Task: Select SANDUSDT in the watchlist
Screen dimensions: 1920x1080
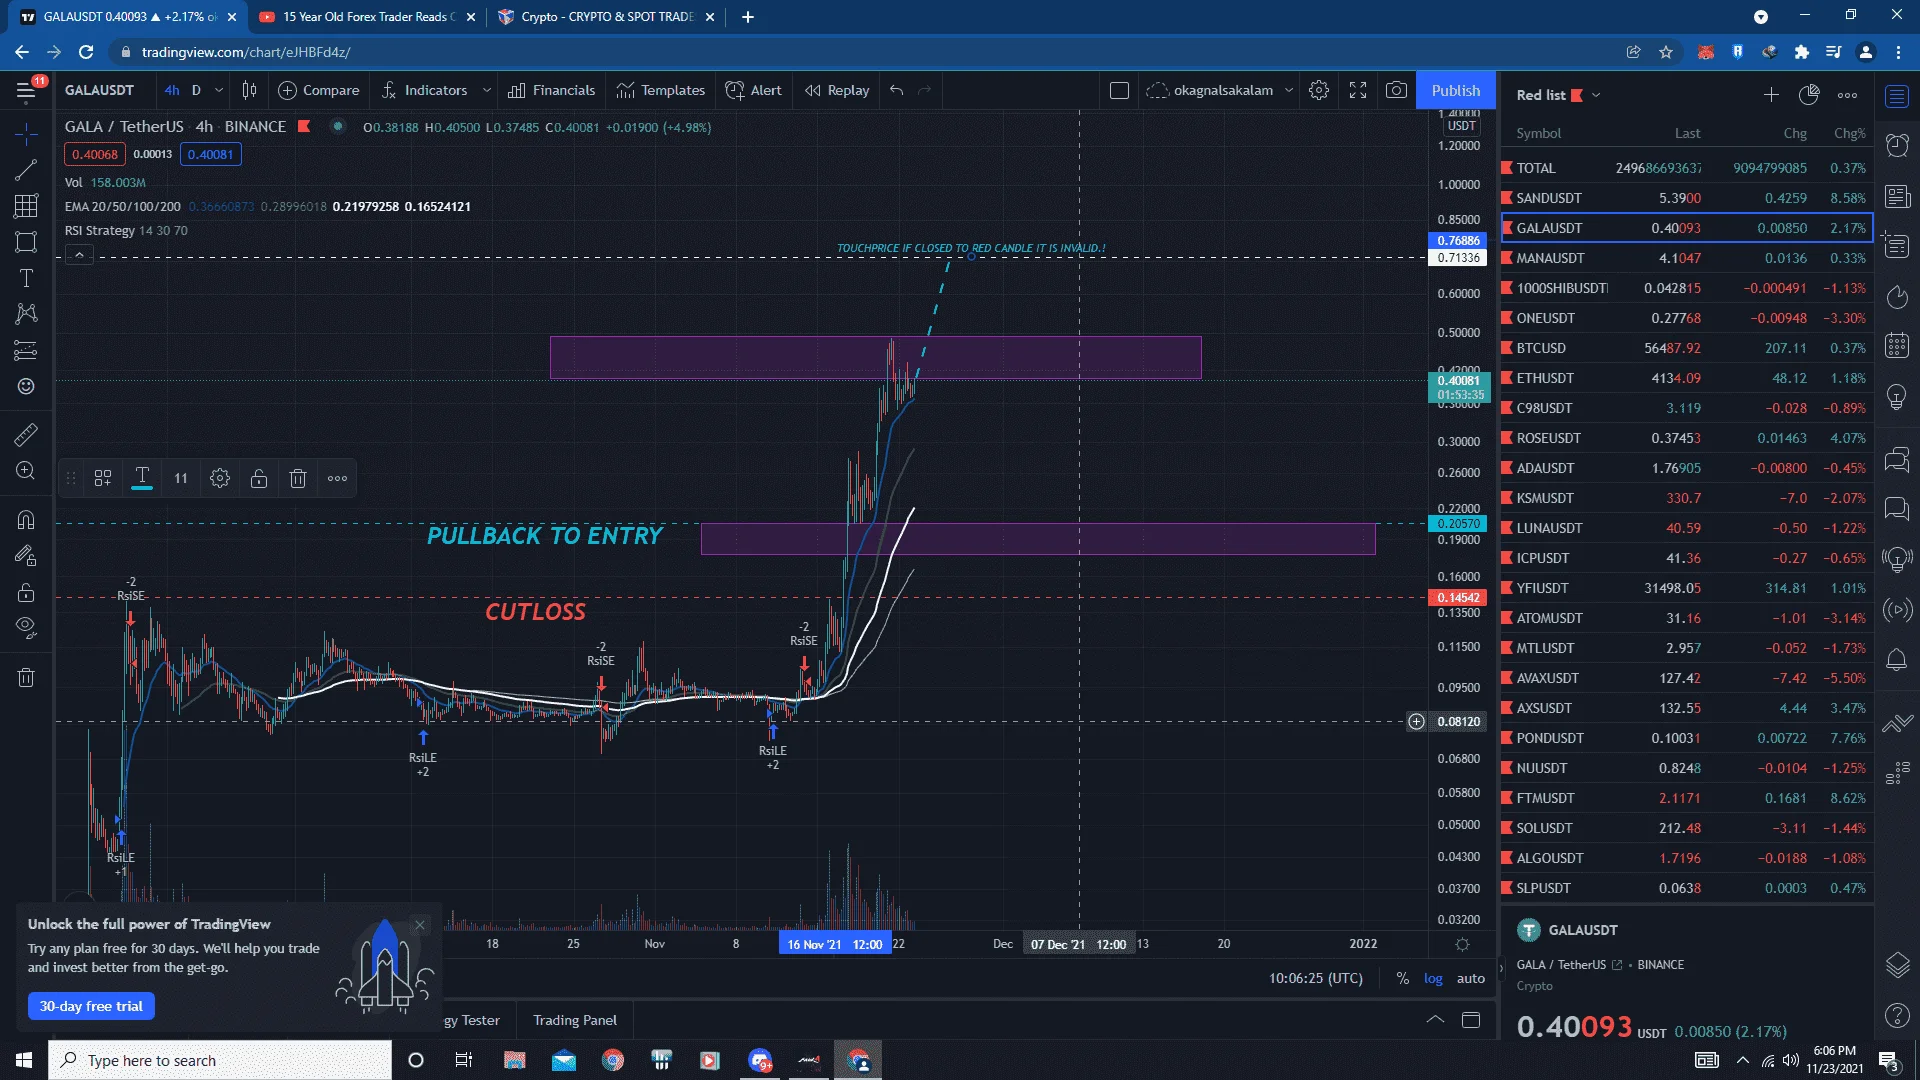Action: click(1686, 198)
